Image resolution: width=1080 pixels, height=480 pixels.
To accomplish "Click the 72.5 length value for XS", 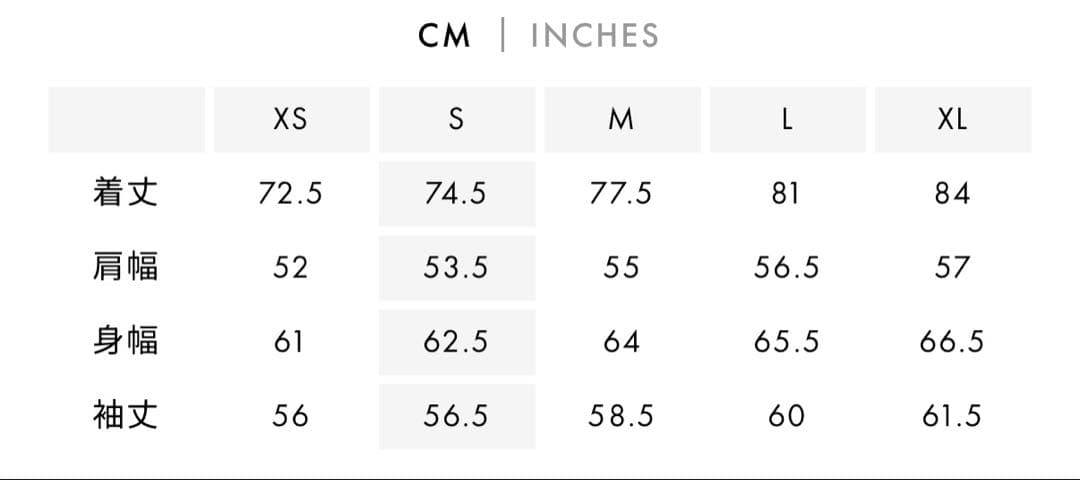I will (x=291, y=193).
